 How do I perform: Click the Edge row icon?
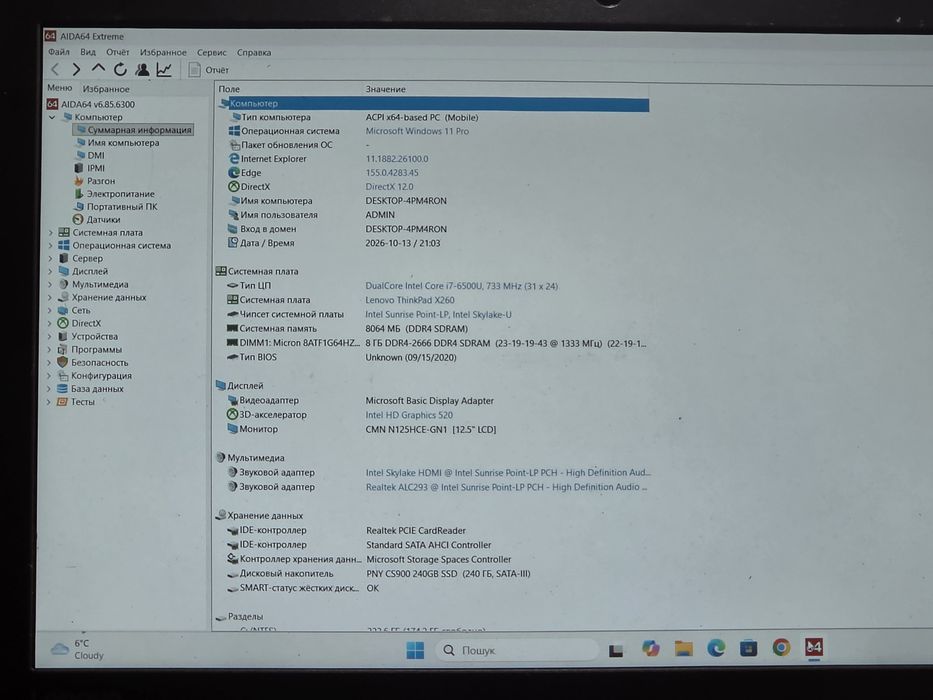tap(234, 173)
